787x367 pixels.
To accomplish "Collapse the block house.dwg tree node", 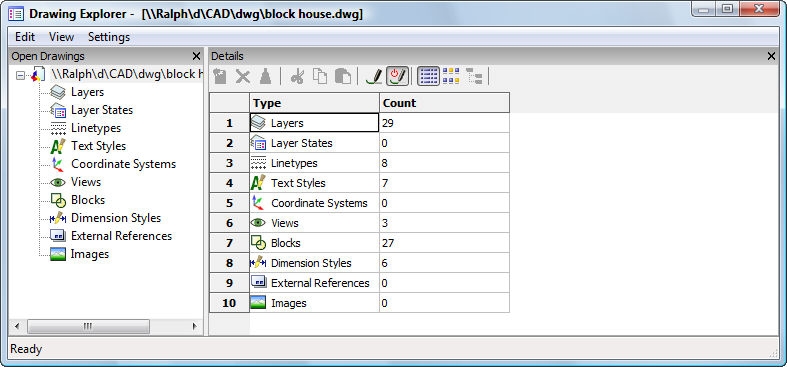I will pyautogui.click(x=20, y=75).
